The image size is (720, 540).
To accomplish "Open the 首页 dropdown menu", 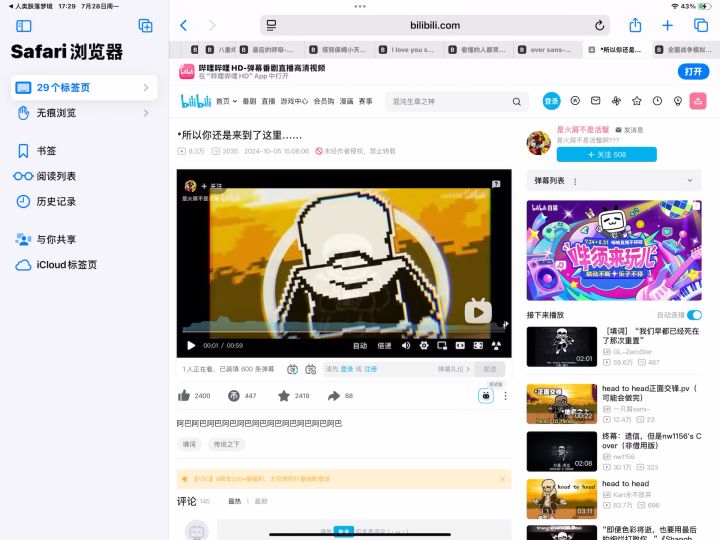I will [226, 101].
